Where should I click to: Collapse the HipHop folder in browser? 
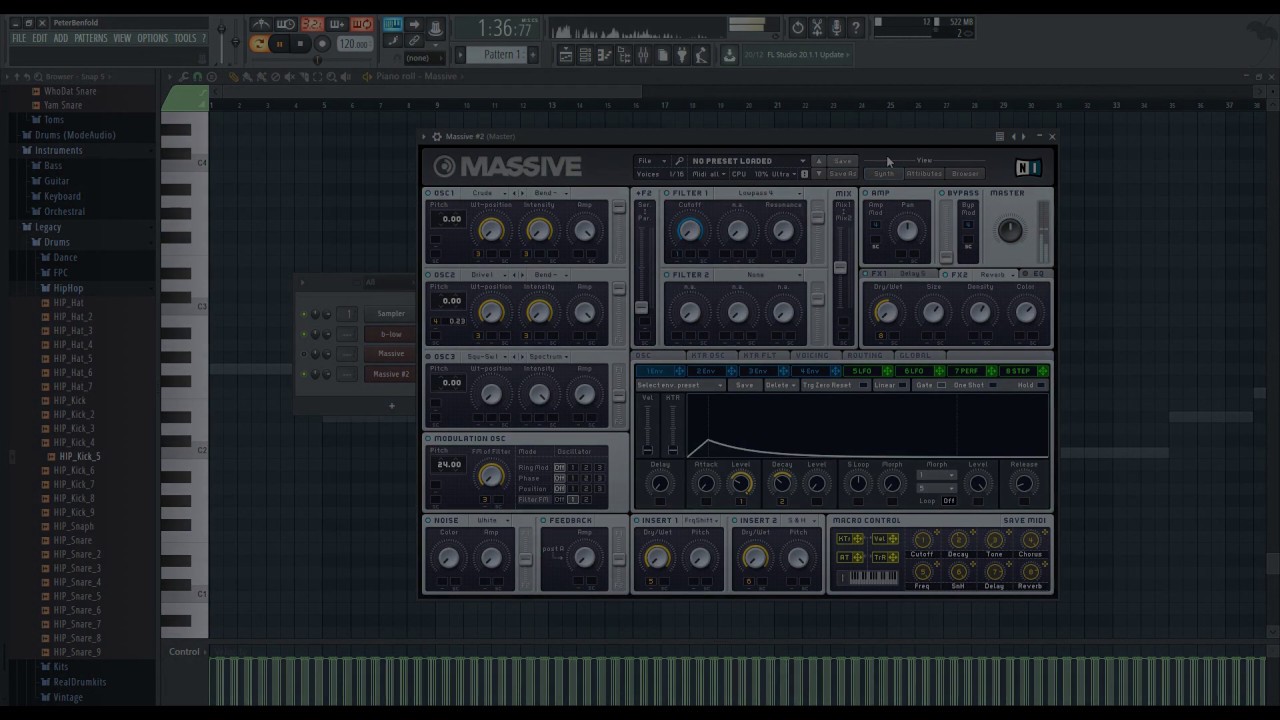tap(68, 288)
